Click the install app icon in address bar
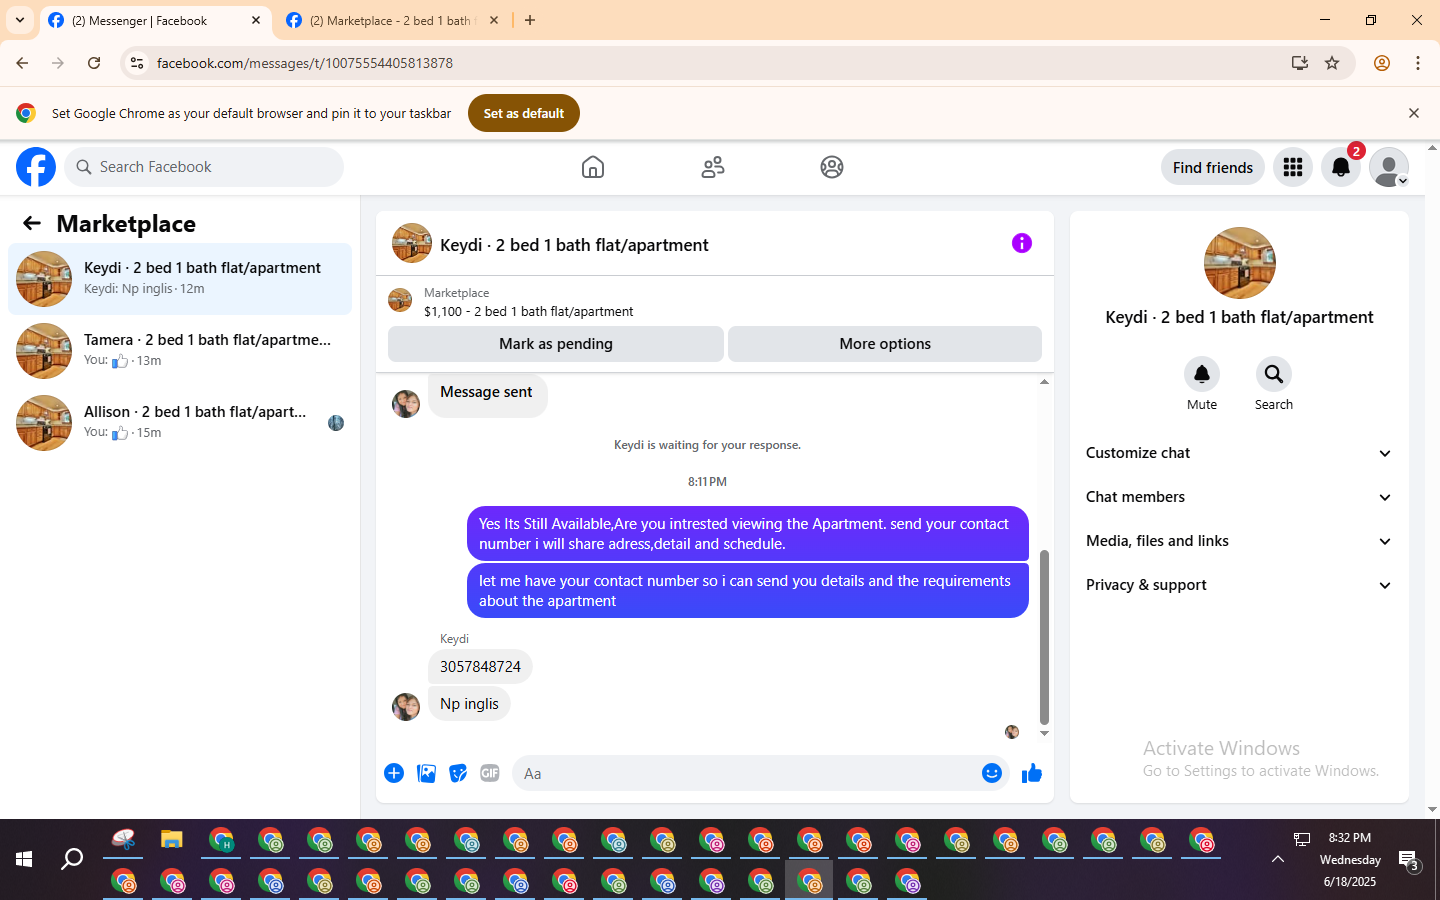Screen dimensions: 1440x900 1300,63
